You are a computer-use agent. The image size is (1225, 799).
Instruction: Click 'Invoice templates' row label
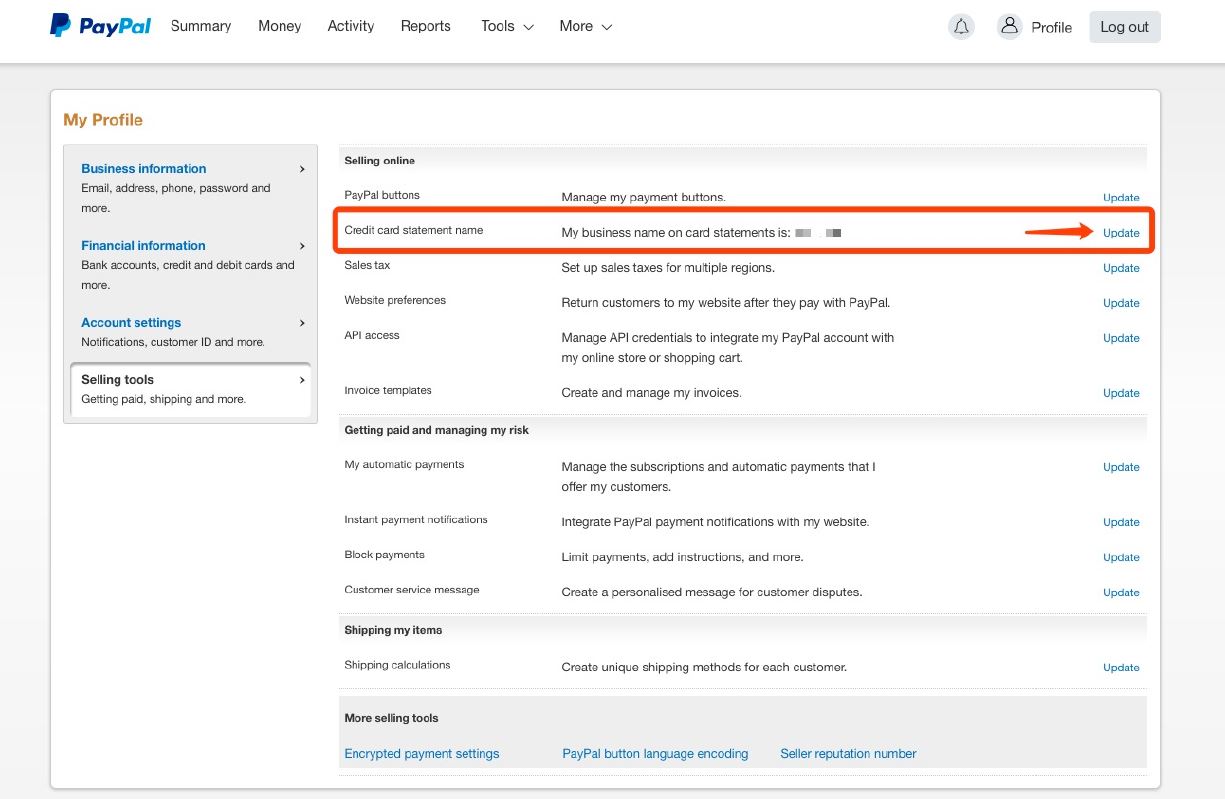tap(388, 390)
